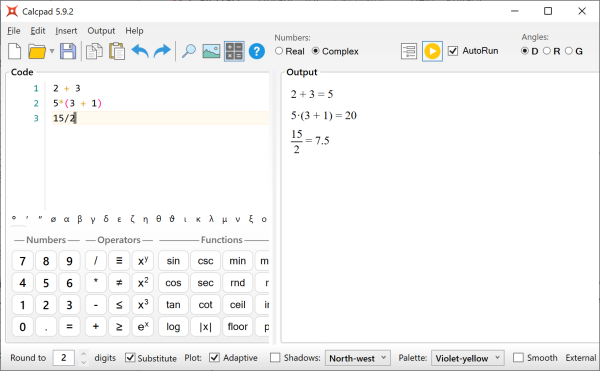This screenshot has height=371, width=600.
Task: Click the floor function button
Action: [x=237, y=327]
